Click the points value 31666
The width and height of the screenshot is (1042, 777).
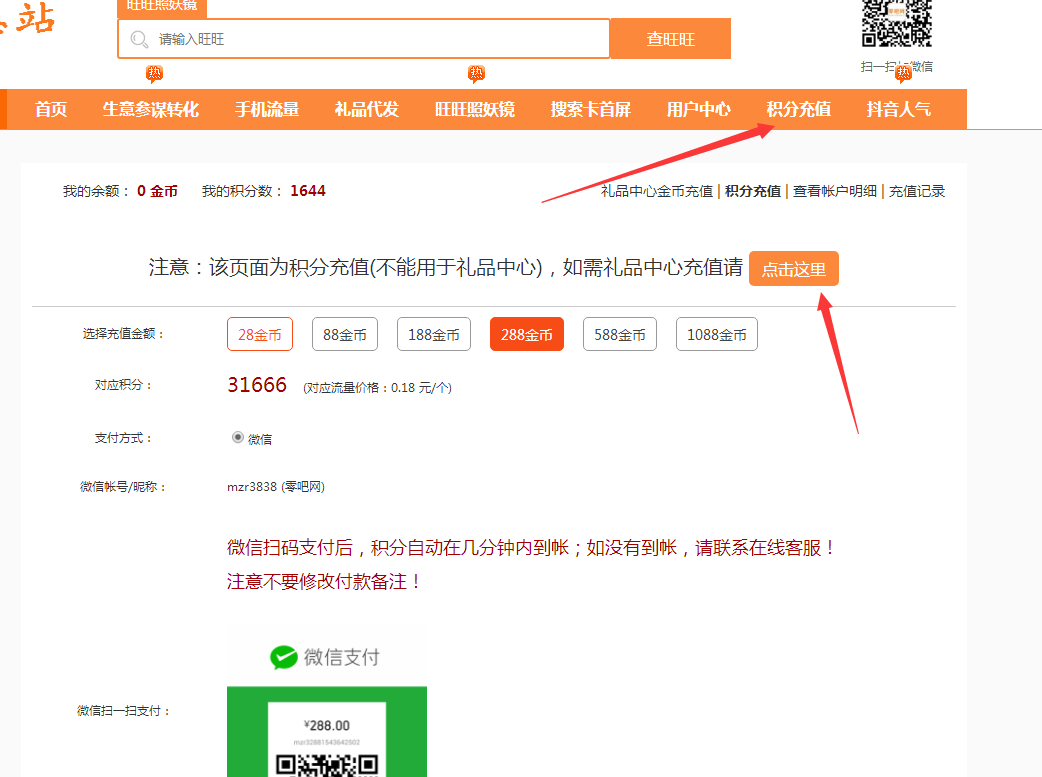pos(257,385)
